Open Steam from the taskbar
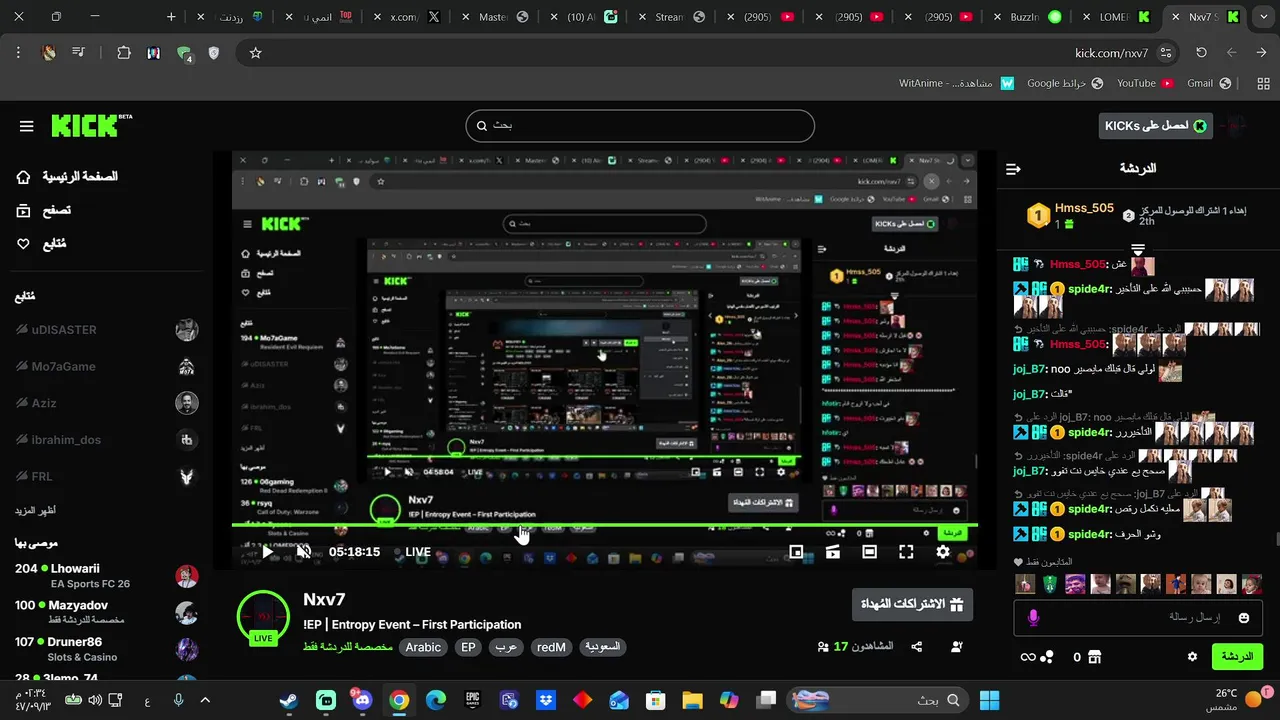The image size is (1280, 720). tap(289, 700)
